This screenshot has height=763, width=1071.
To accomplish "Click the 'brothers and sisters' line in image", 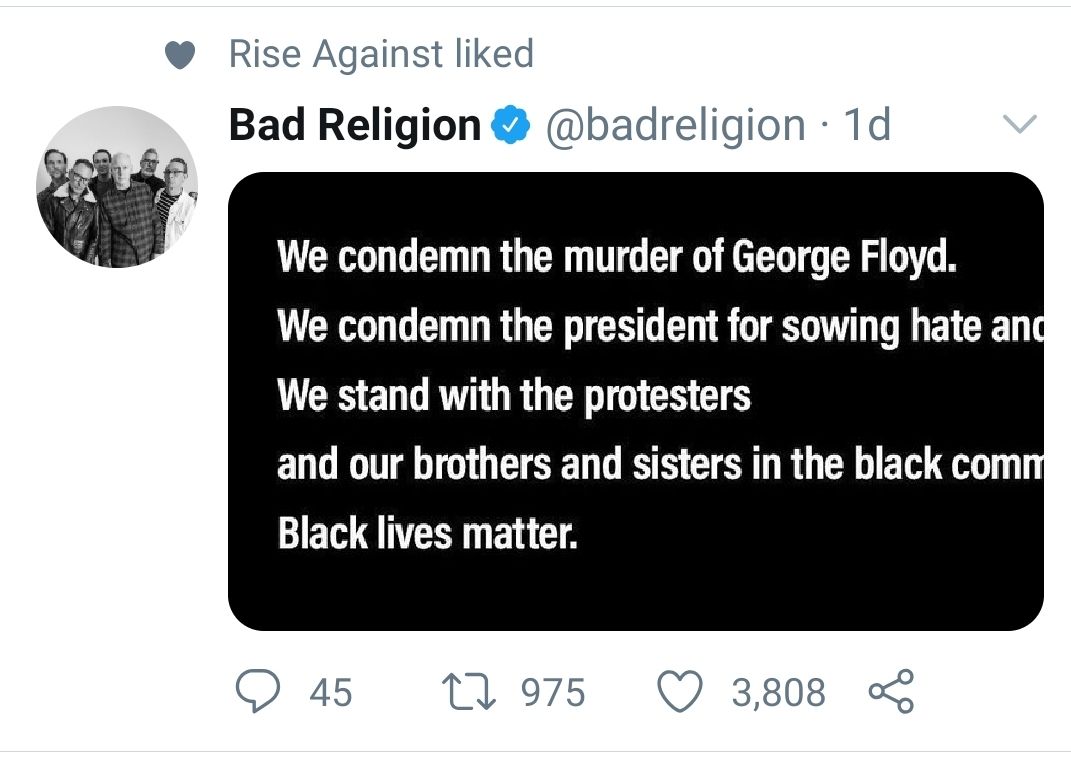I will coord(658,465).
